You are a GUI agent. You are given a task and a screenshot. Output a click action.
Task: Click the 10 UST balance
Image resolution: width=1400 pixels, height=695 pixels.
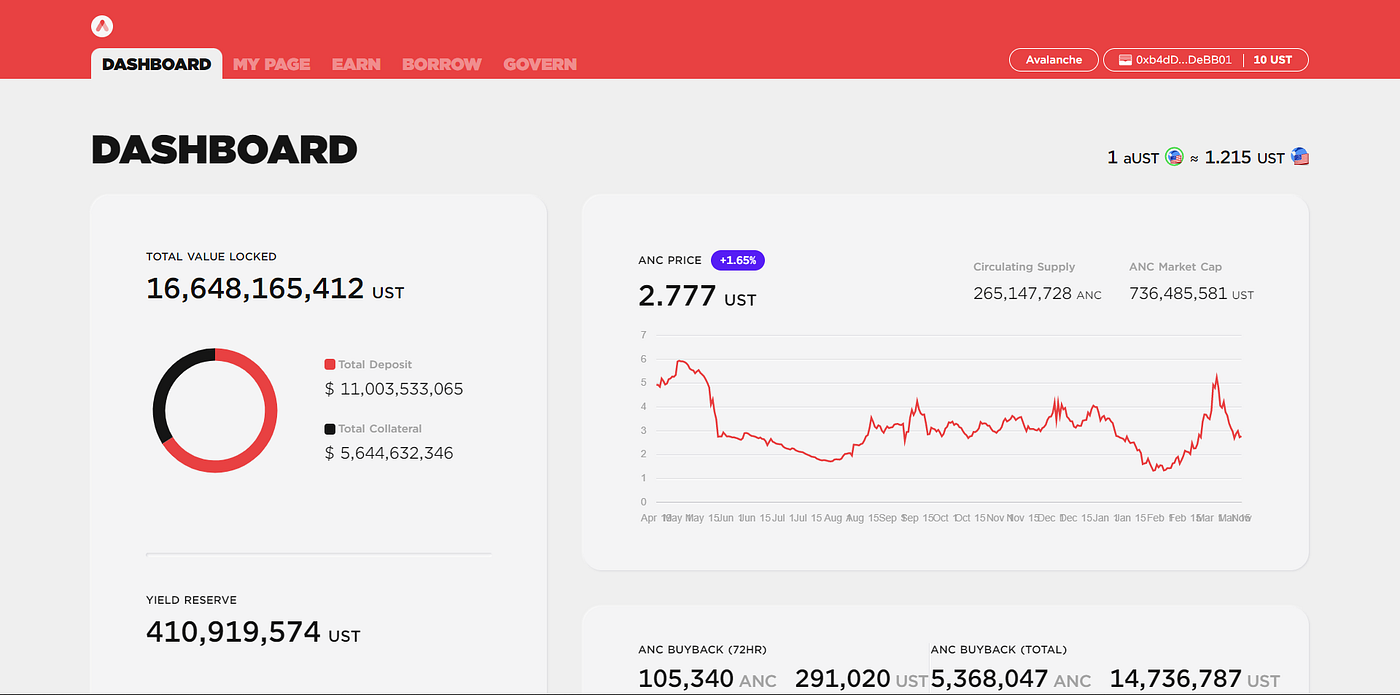point(1273,60)
